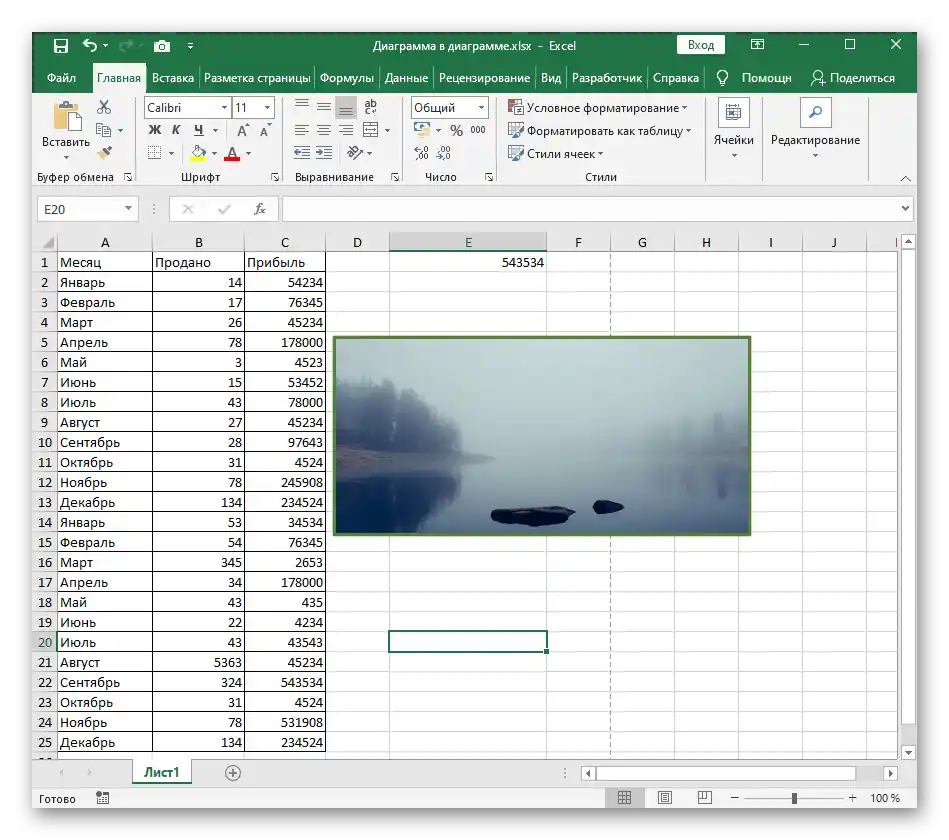Expand the Общий number format dropdown
The width and height of the screenshot is (949, 840).
pos(481,108)
